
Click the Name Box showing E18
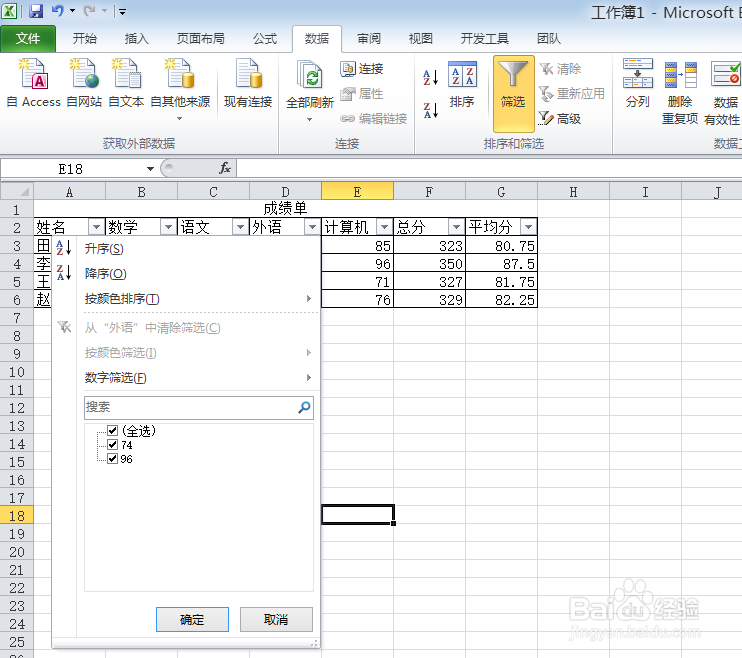[x=71, y=169]
